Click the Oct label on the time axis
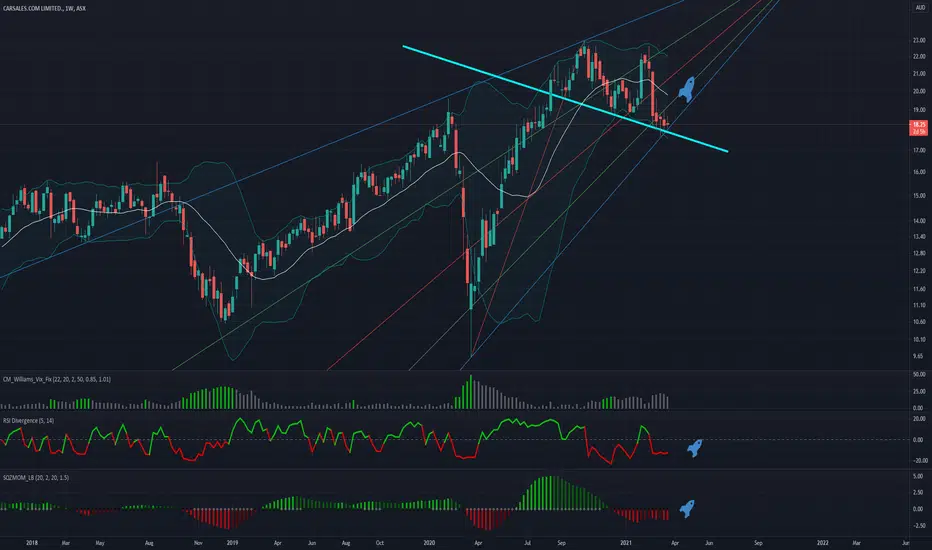Screen dimensions: 932x550 click(x=379, y=543)
